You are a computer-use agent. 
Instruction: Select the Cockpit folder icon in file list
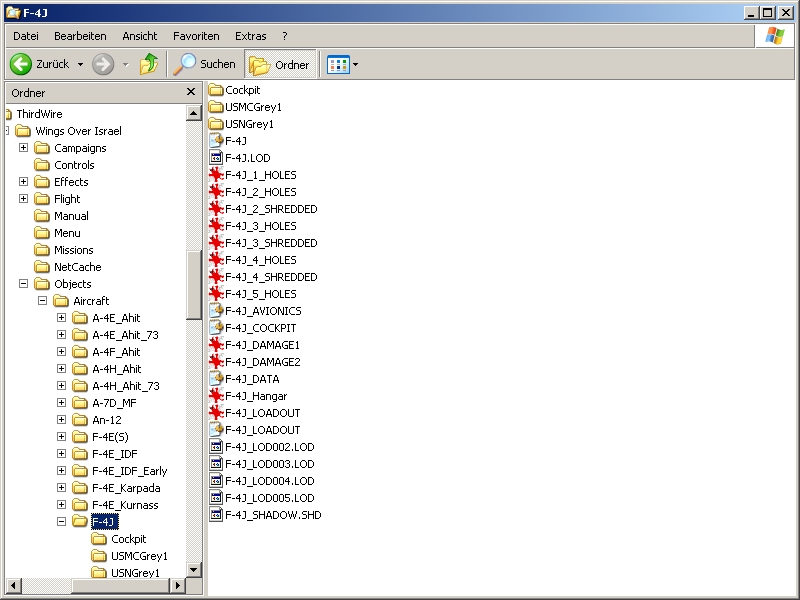tap(216, 90)
